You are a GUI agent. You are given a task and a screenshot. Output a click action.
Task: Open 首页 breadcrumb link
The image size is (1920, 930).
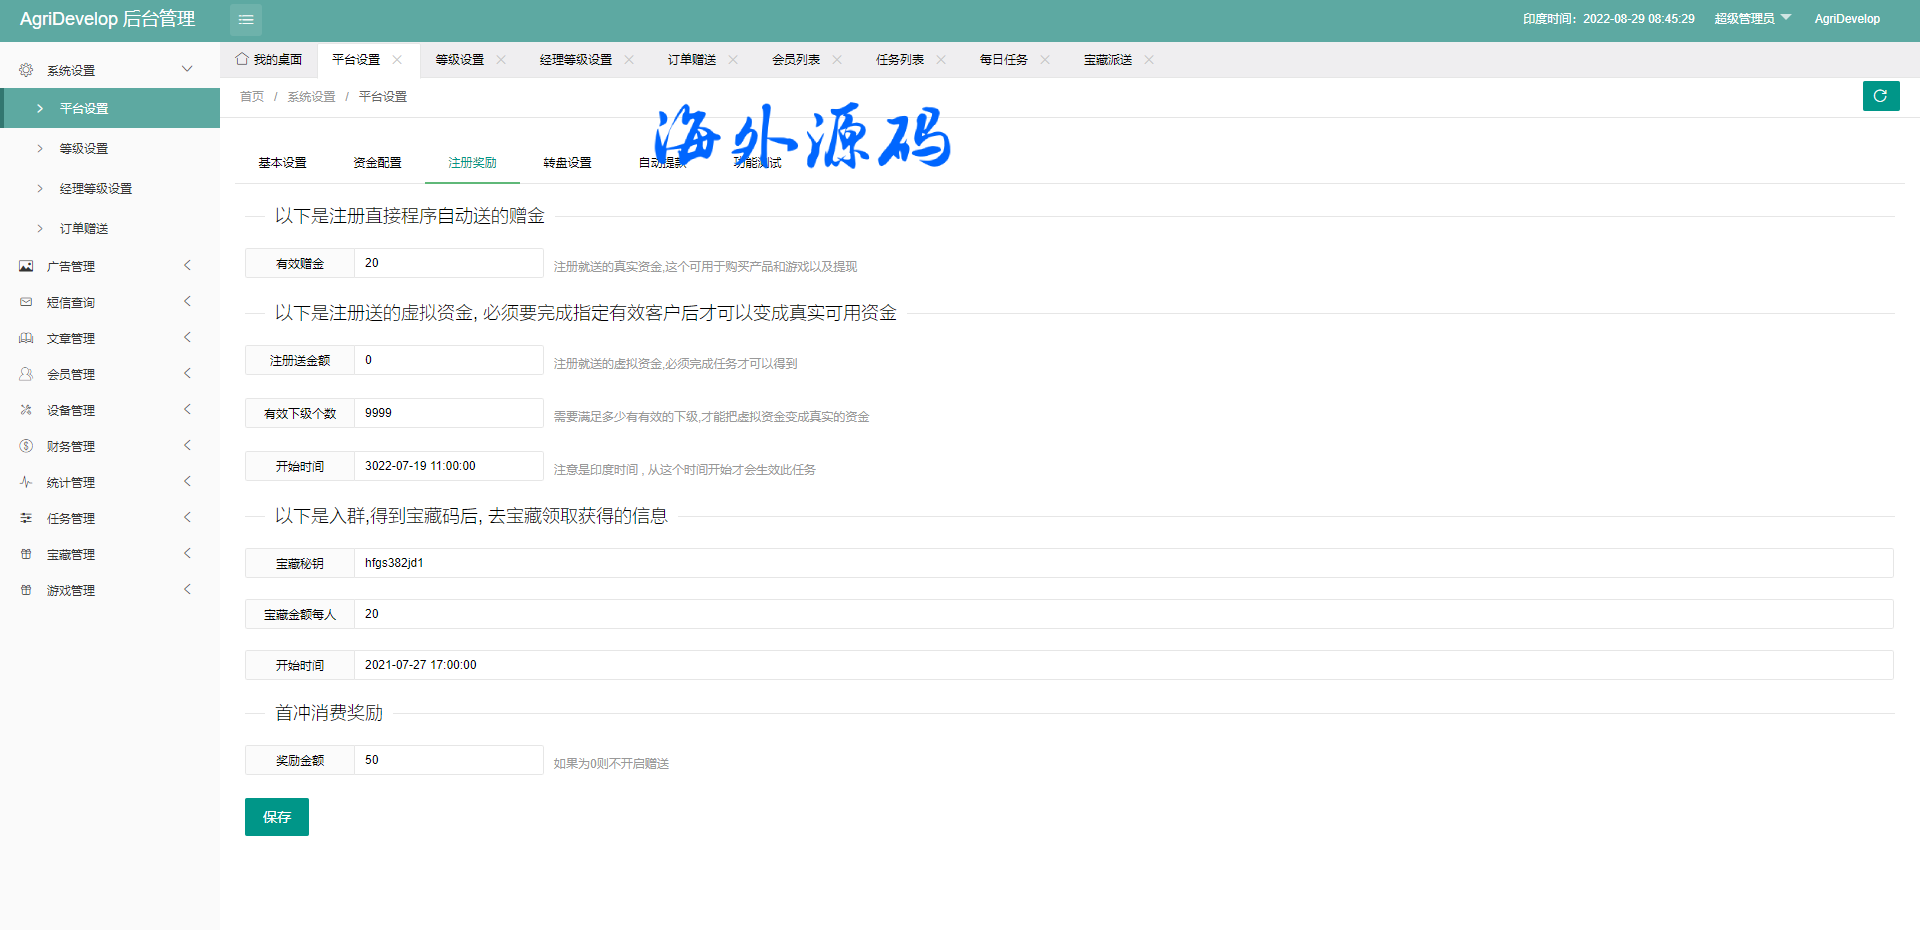(252, 97)
